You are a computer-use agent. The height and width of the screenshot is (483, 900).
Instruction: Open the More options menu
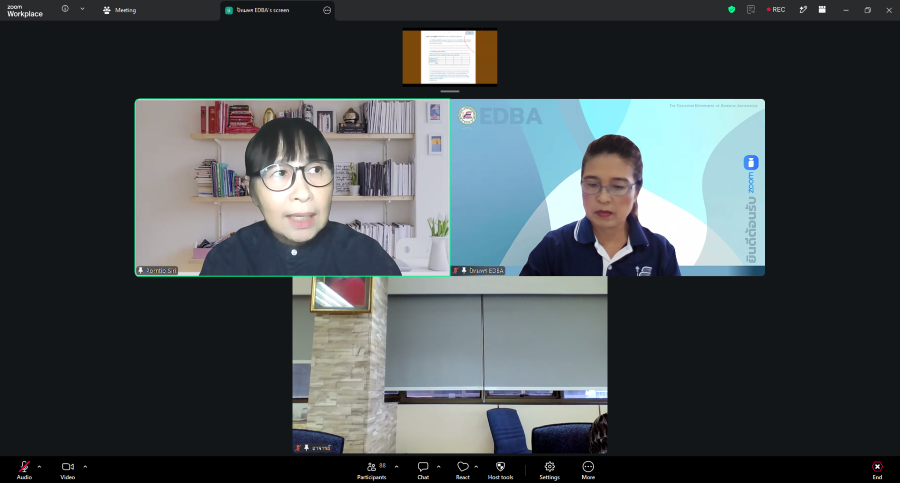click(588, 469)
